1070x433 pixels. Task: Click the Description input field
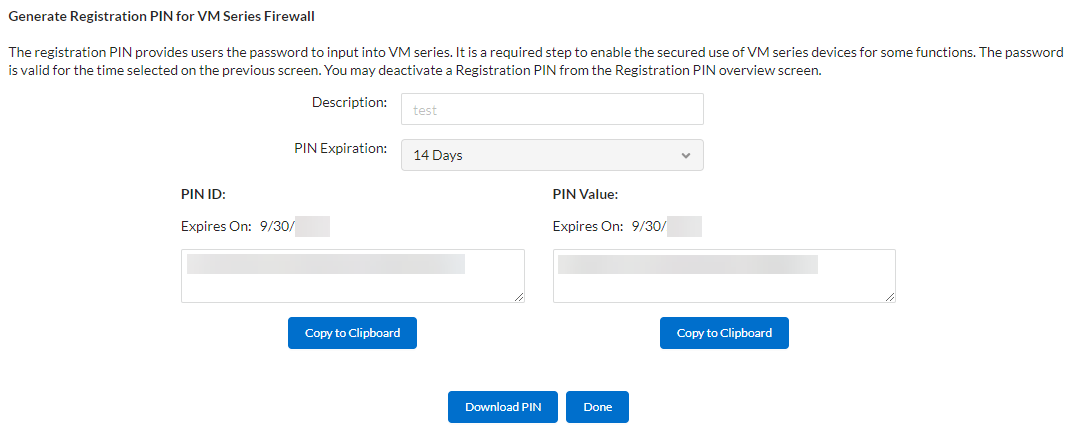[x=552, y=110]
